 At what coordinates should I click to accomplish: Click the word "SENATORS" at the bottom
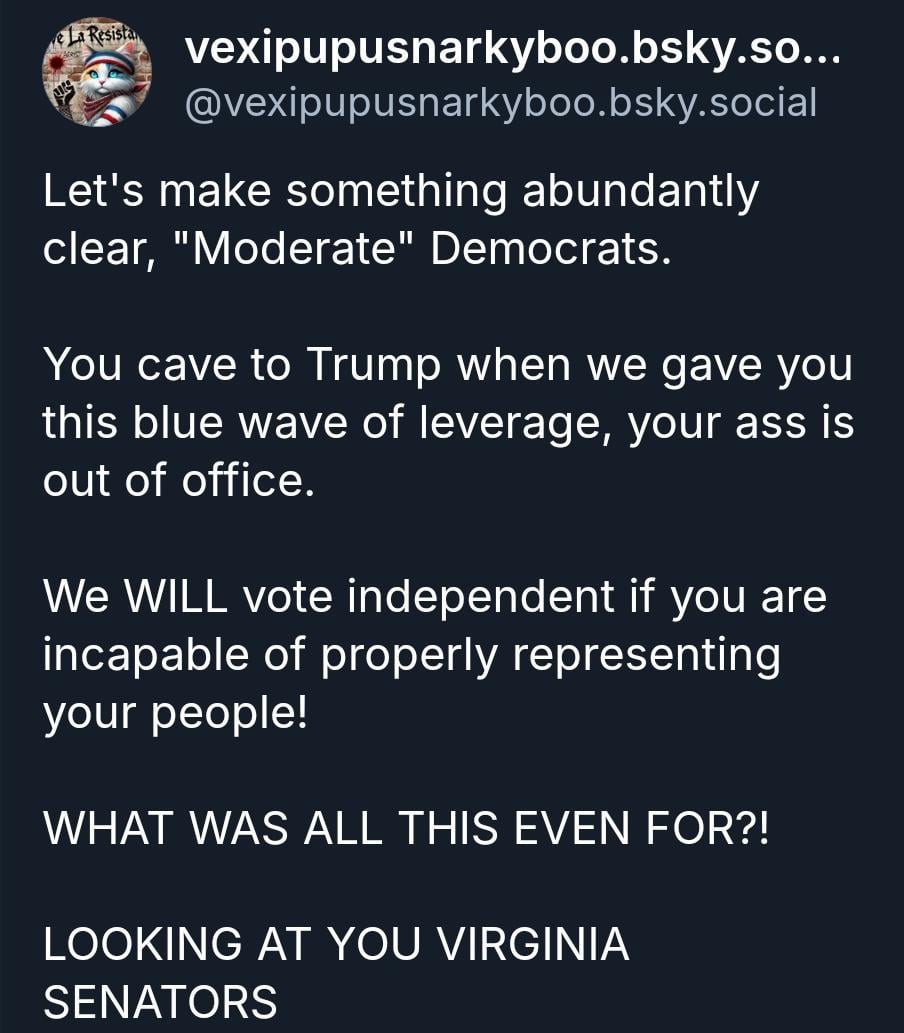(160, 1002)
